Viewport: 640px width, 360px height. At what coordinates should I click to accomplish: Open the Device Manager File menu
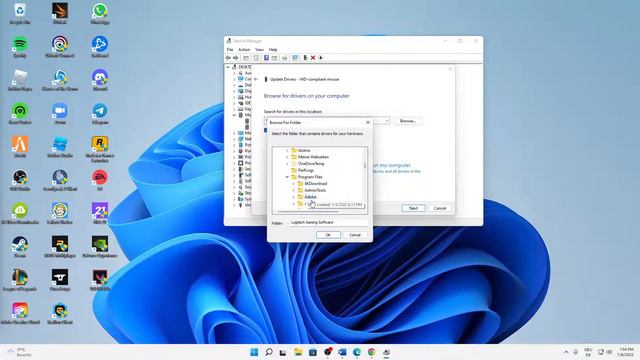(x=230, y=49)
